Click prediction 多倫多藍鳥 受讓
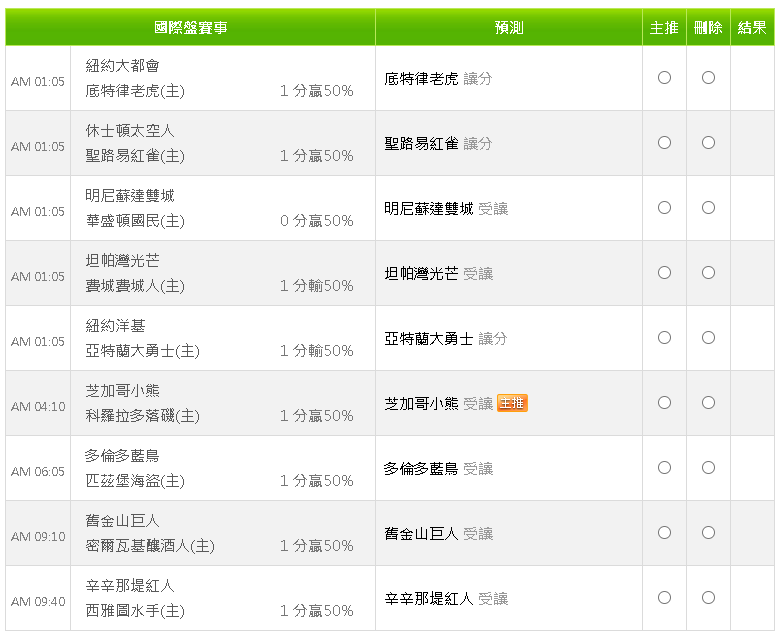This screenshot has width=783, height=642. click(x=438, y=469)
